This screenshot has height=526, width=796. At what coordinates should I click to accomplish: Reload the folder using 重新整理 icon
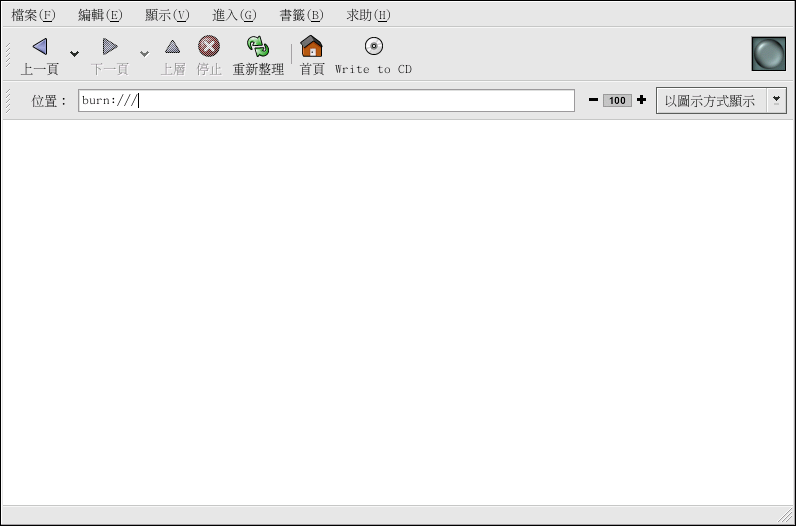pyautogui.click(x=258, y=47)
